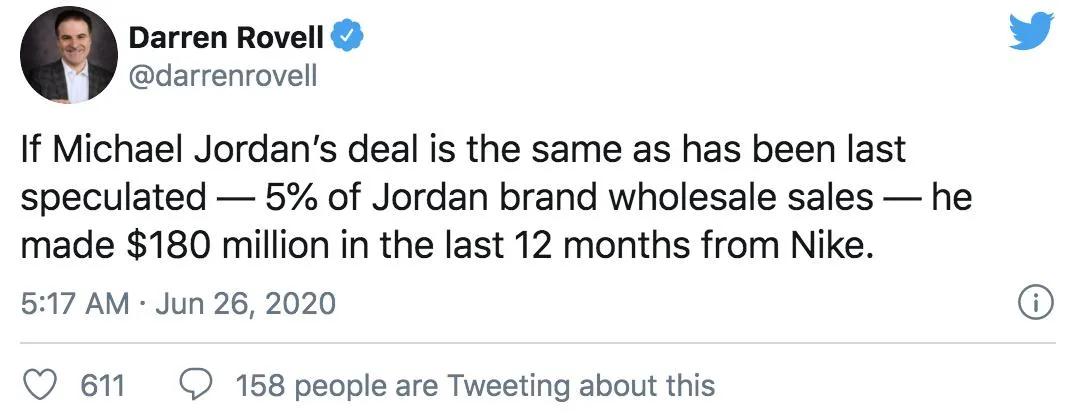Click the Darren Rovell display name
Image resolution: width=1074 pixels, height=416 pixels.
(227, 38)
